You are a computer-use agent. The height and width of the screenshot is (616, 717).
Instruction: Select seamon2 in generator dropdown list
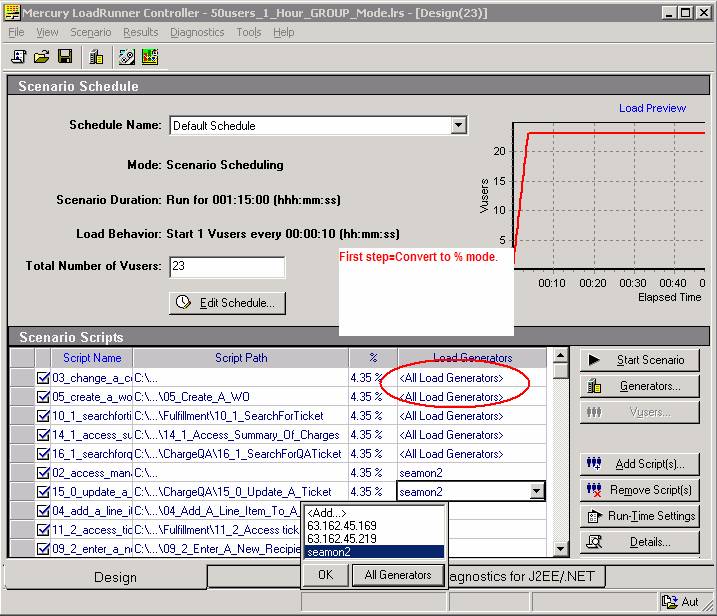375,552
